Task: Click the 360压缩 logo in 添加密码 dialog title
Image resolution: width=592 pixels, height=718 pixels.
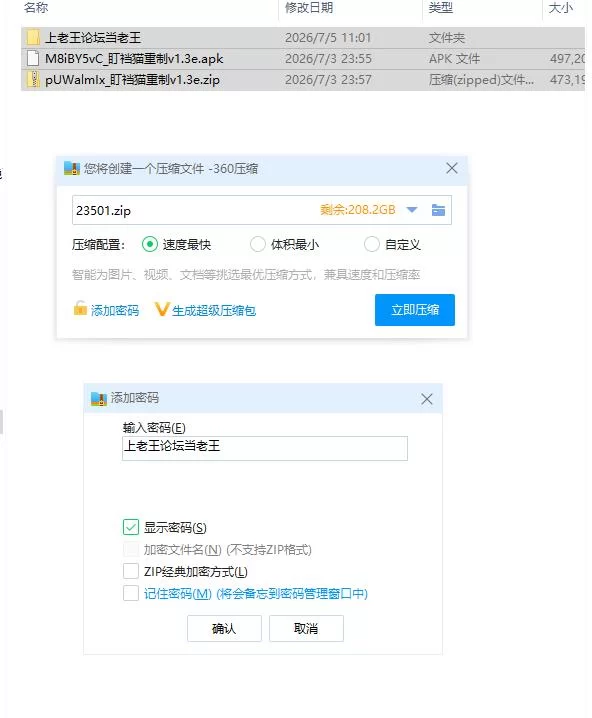Action: pyautogui.click(x=98, y=398)
